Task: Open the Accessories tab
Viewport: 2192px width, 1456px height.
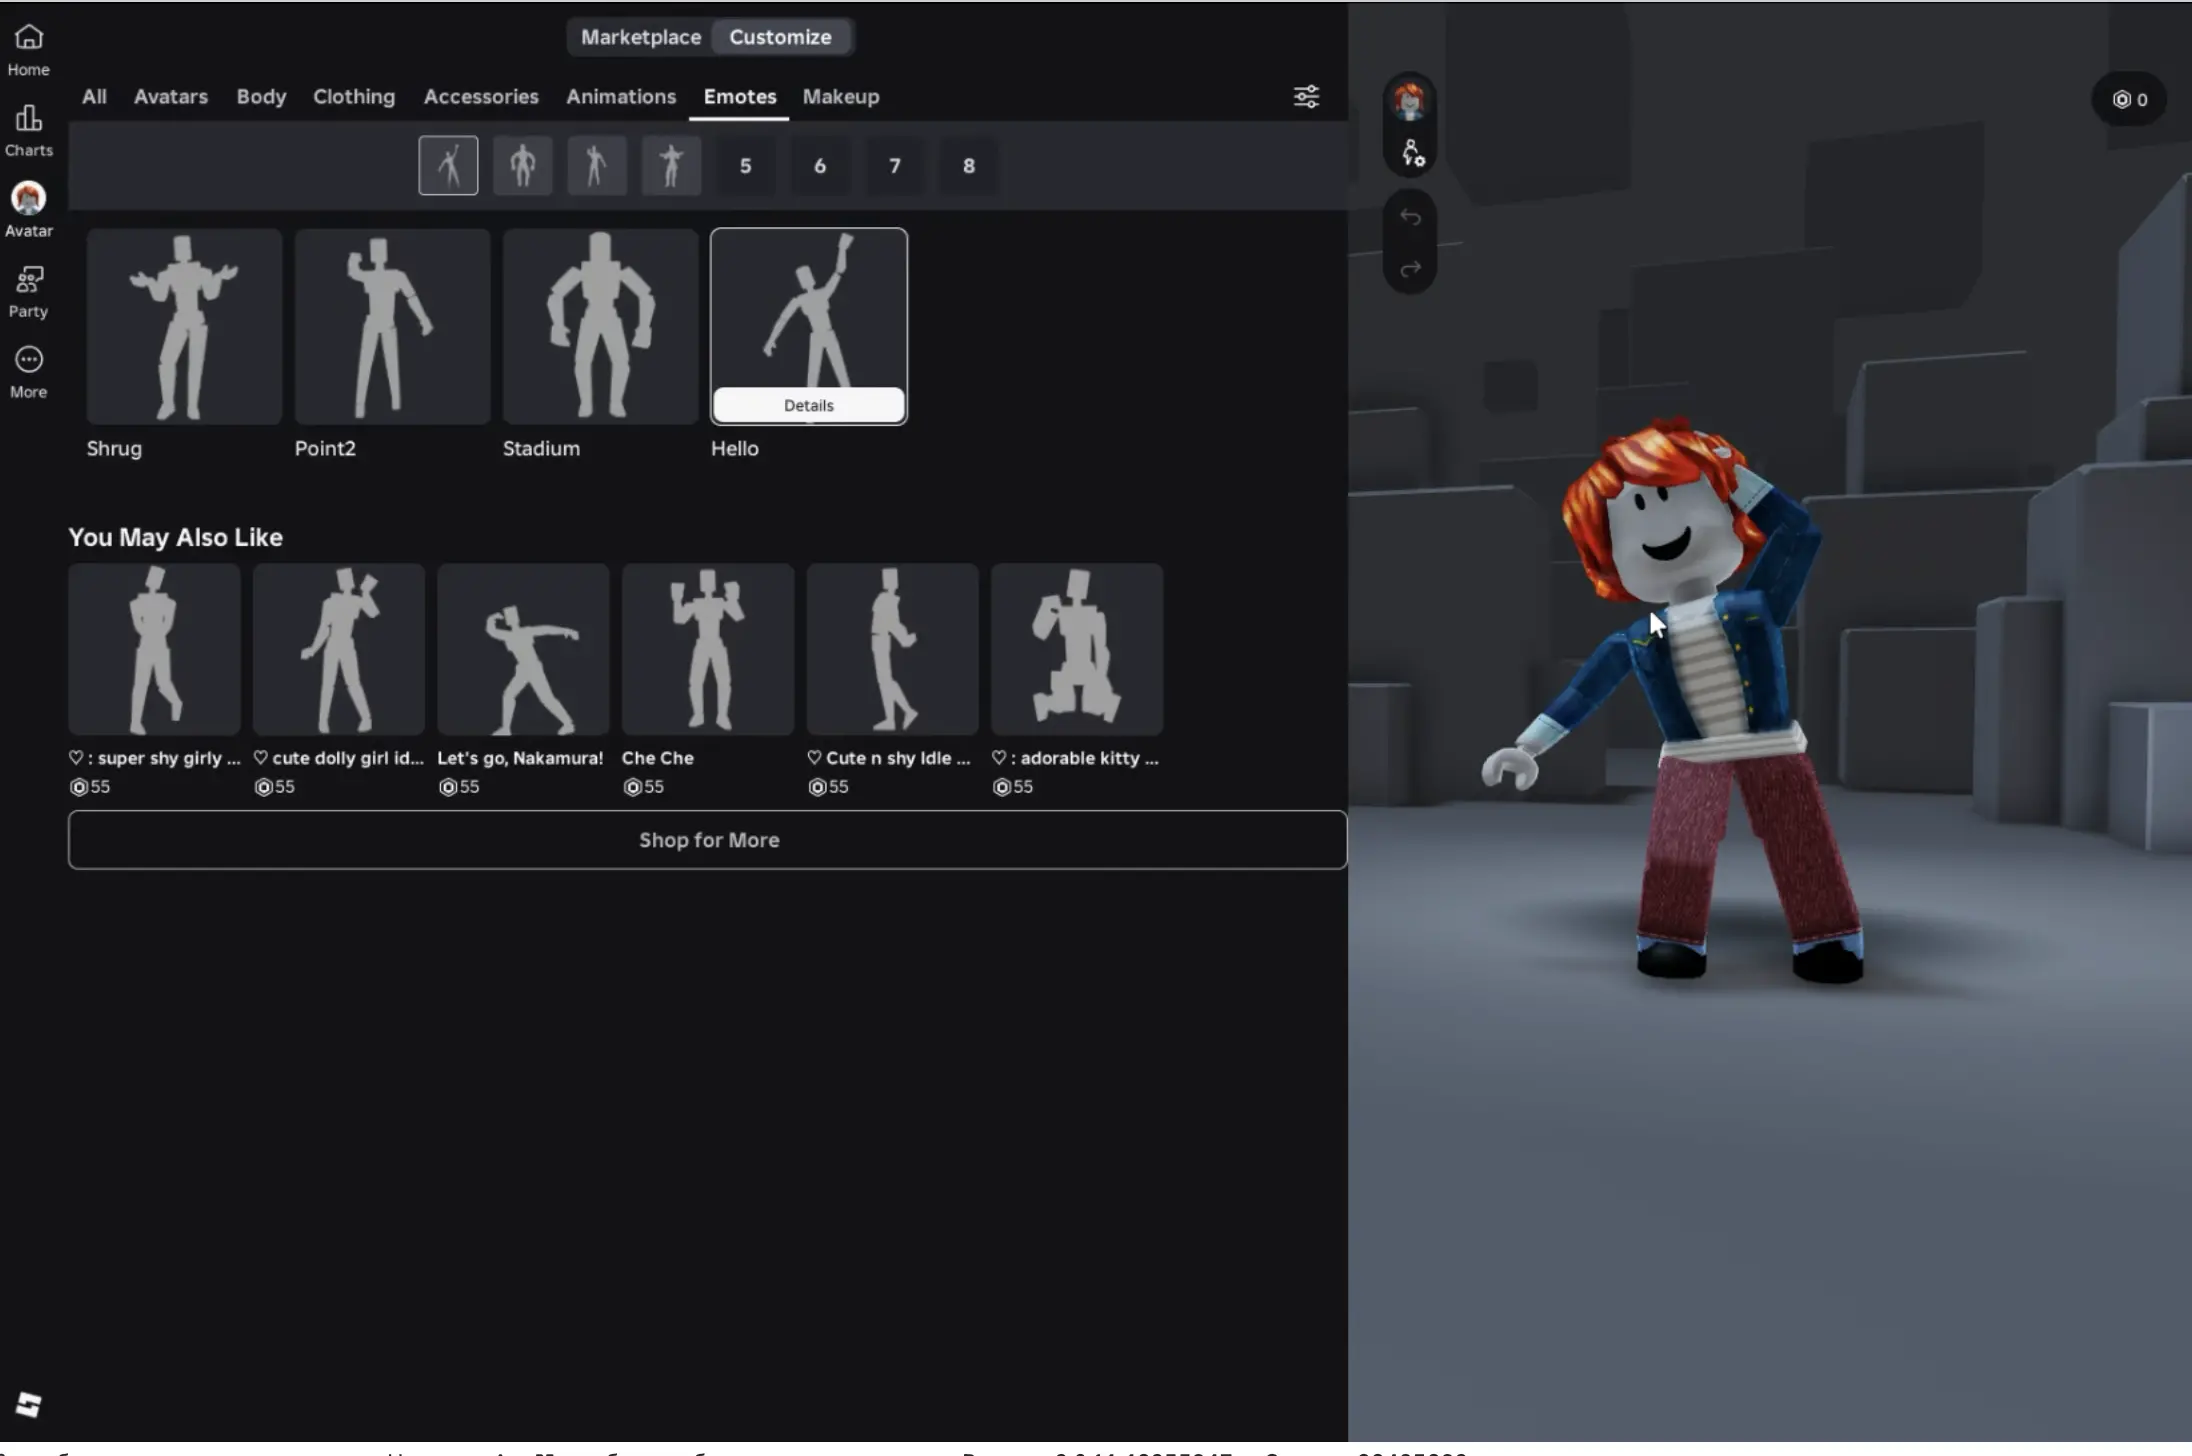Action: pos(481,97)
